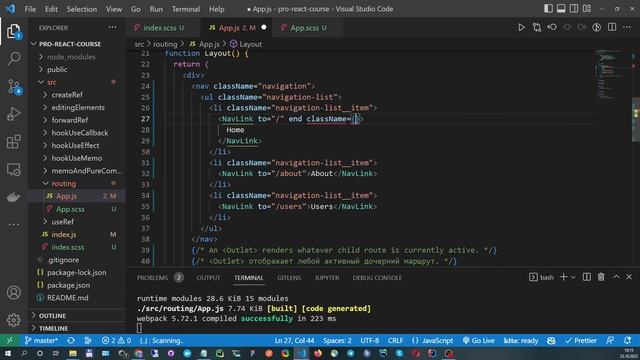
Task: Split the terminal panel
Action: [587, 277]
